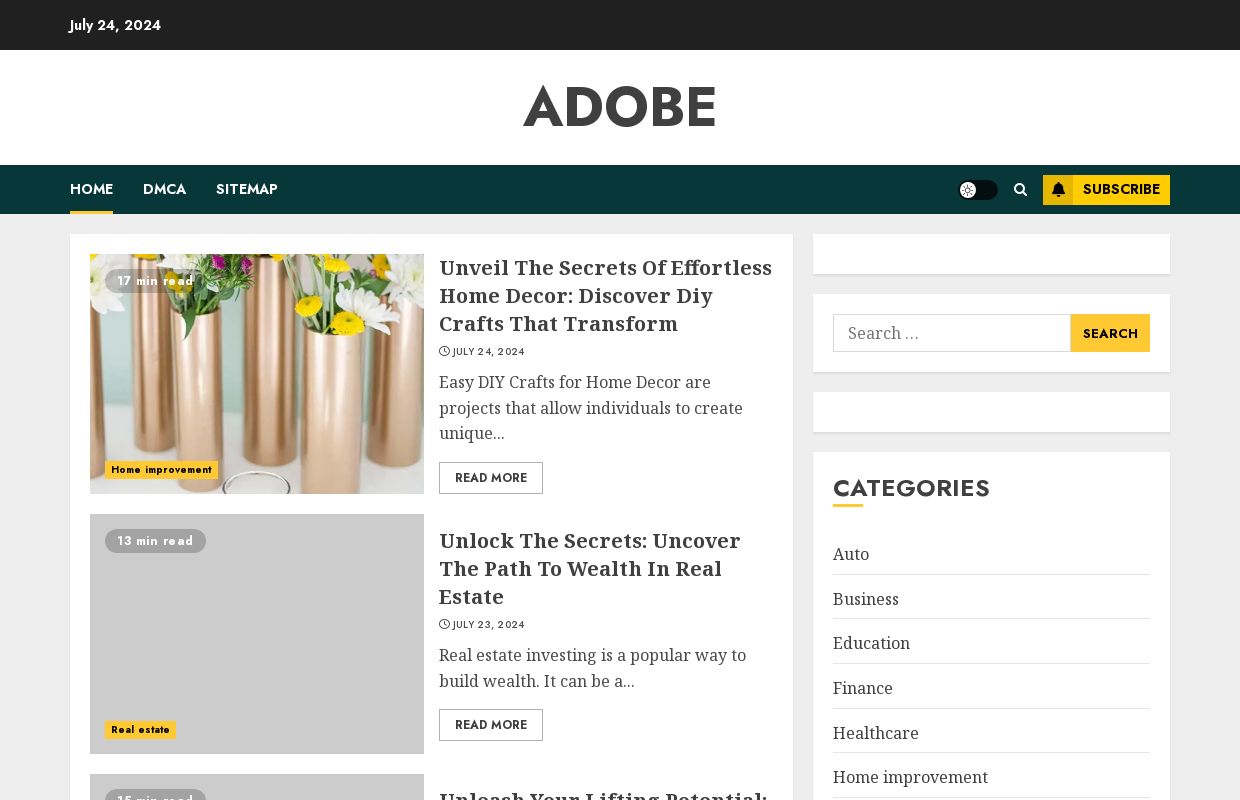Click the Subscribe button label
This screenshot has height=800, width=1240.
pos(1121,190)
